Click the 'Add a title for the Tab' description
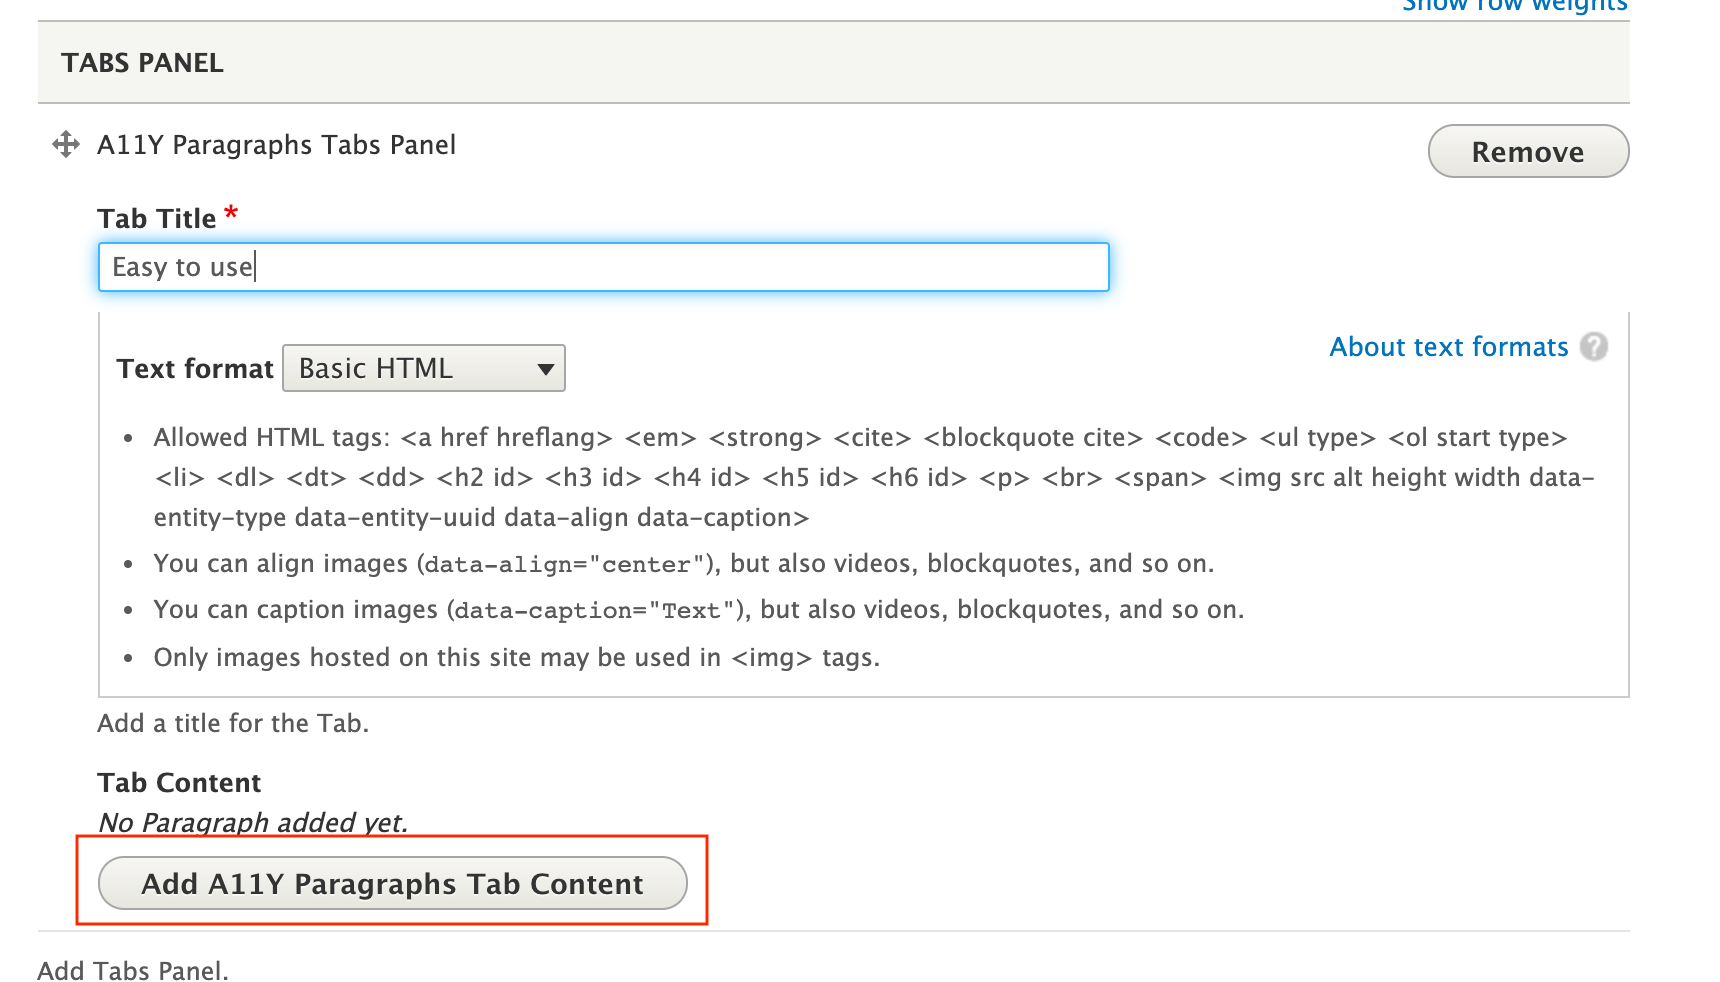 point(233,723)
